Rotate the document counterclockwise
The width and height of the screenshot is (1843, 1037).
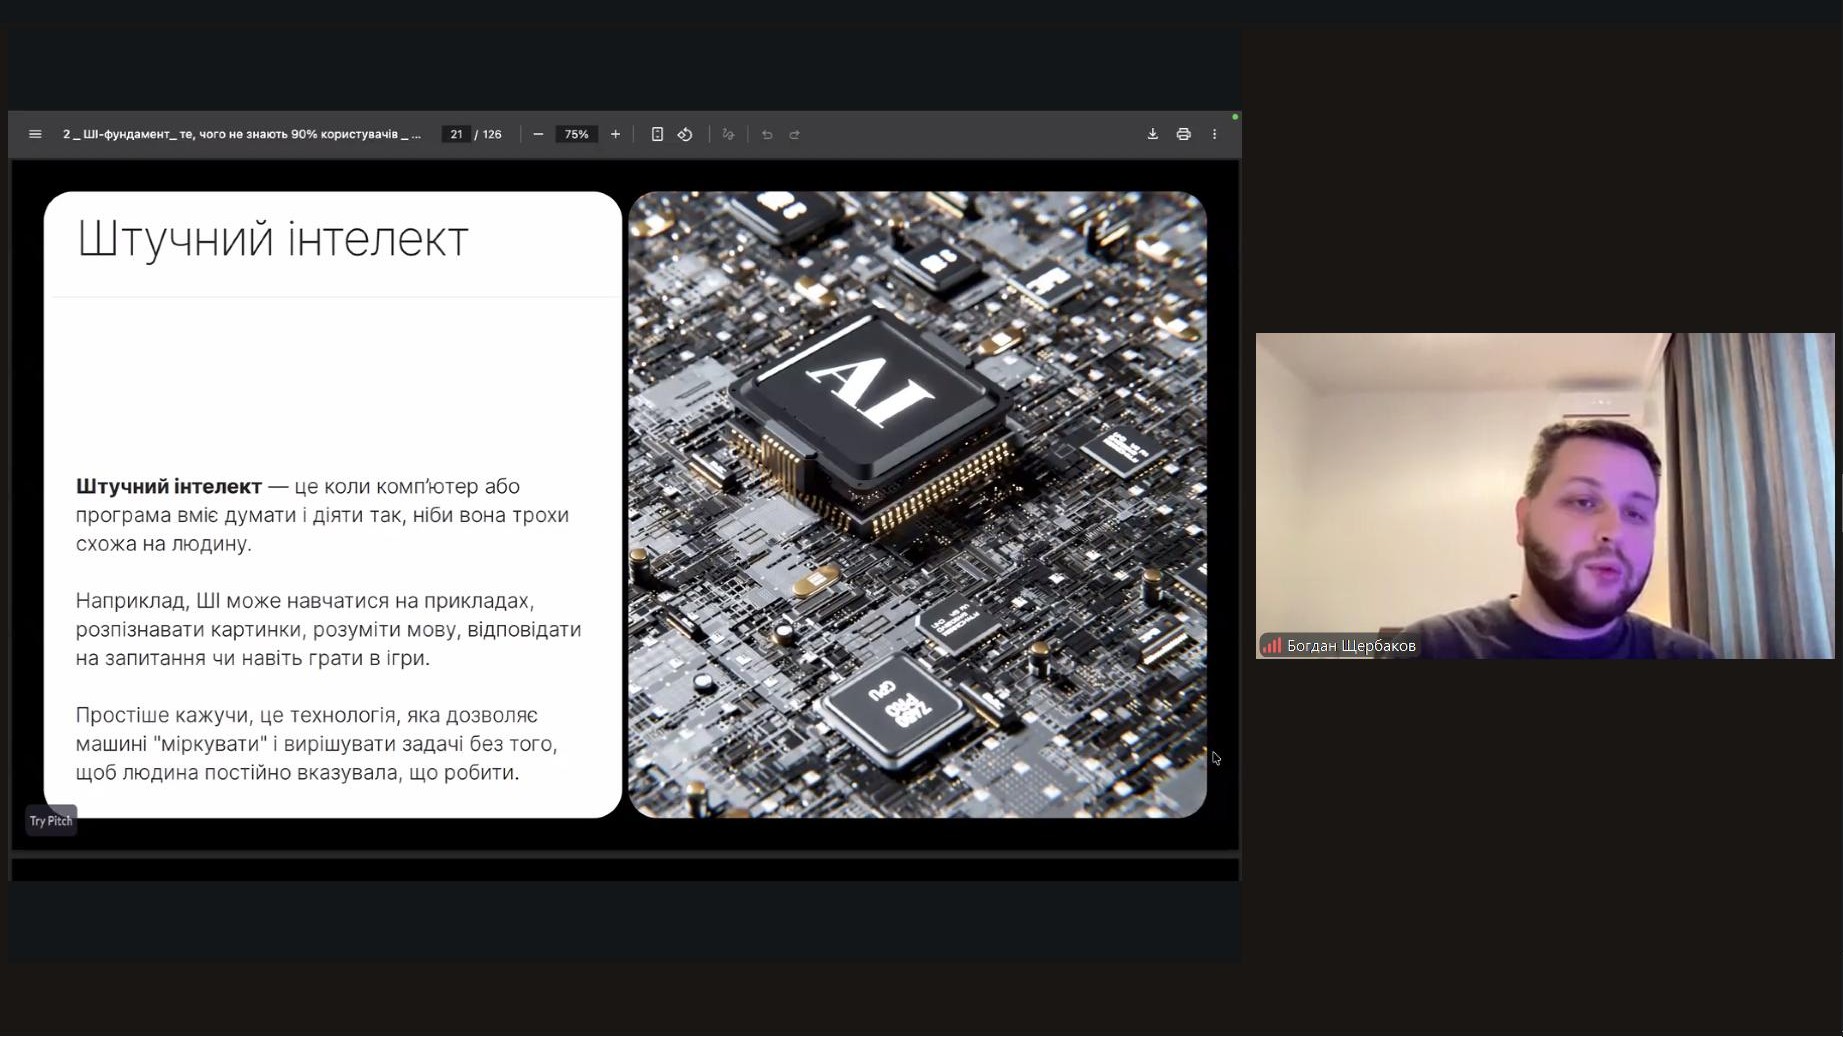(685, 134)
